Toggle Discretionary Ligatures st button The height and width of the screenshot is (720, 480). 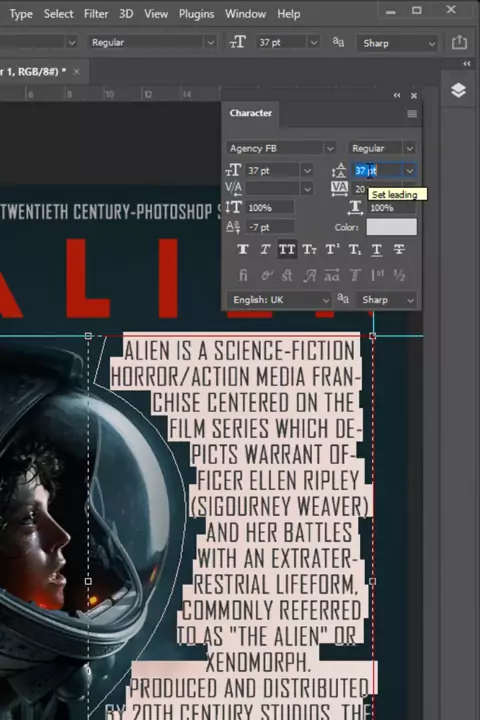point(287,275)
